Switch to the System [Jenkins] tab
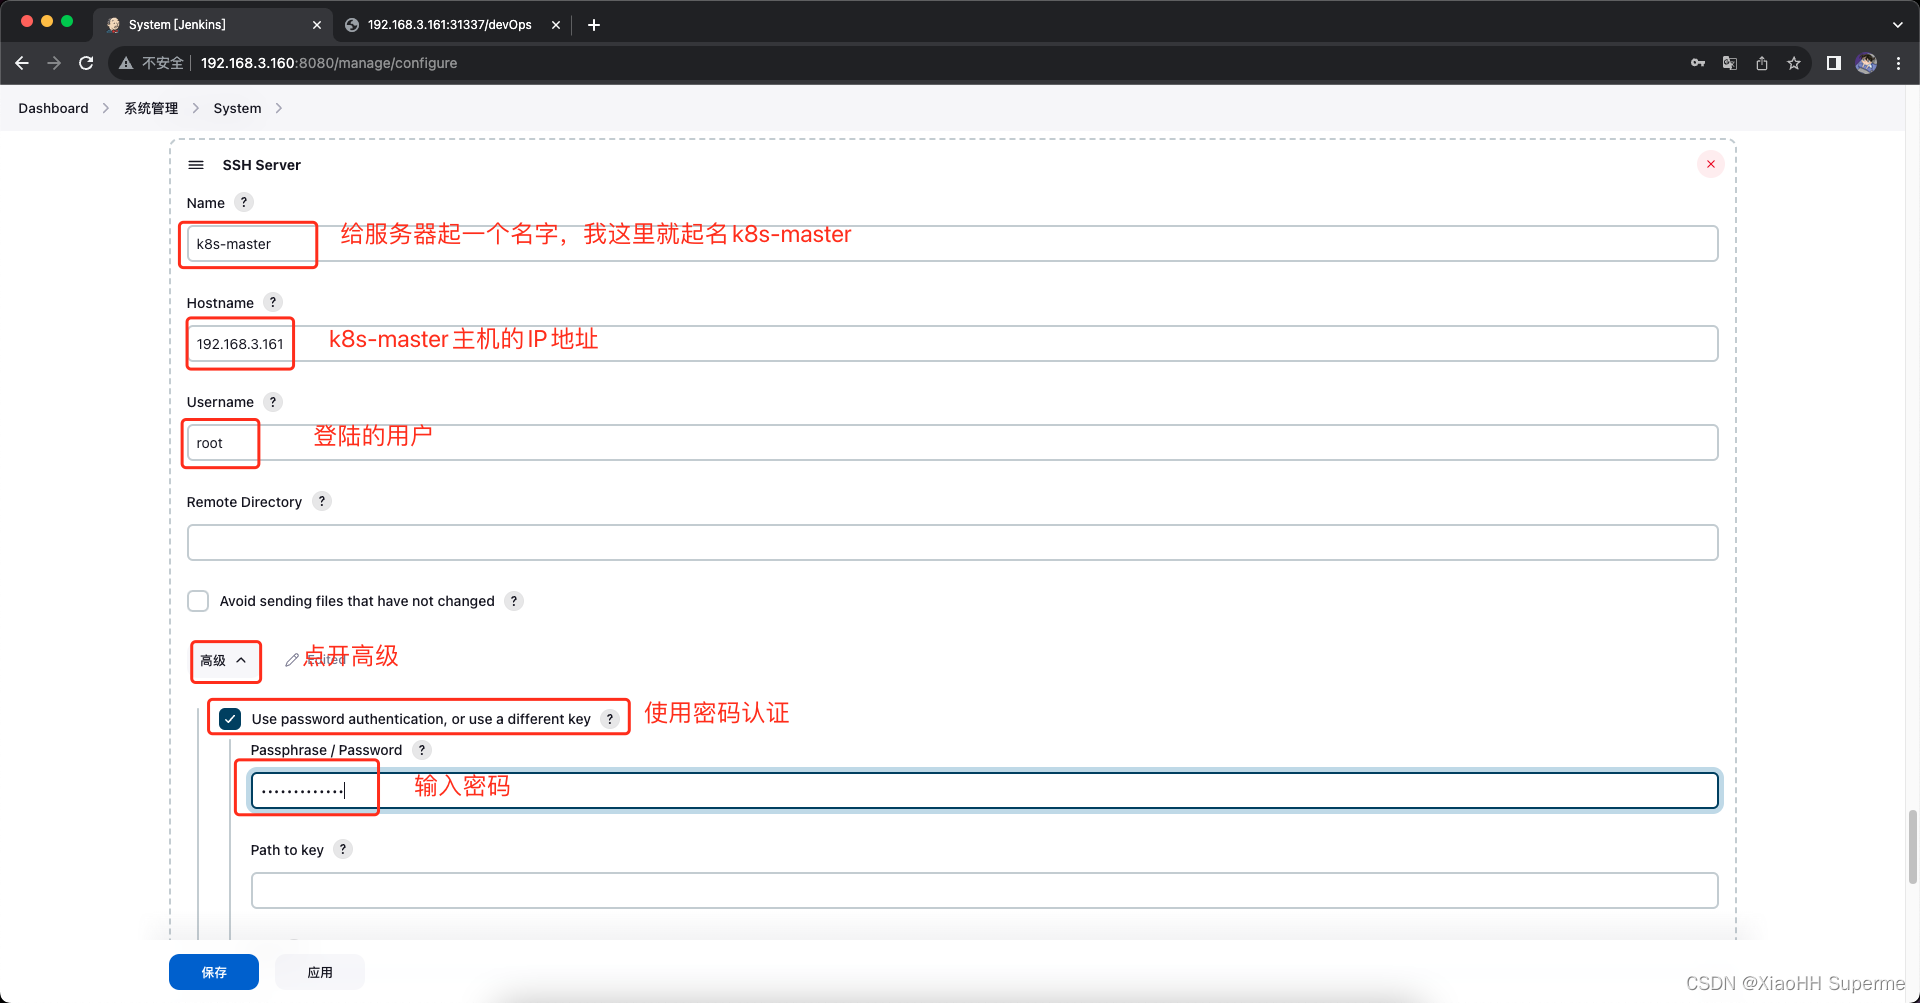 214,25
